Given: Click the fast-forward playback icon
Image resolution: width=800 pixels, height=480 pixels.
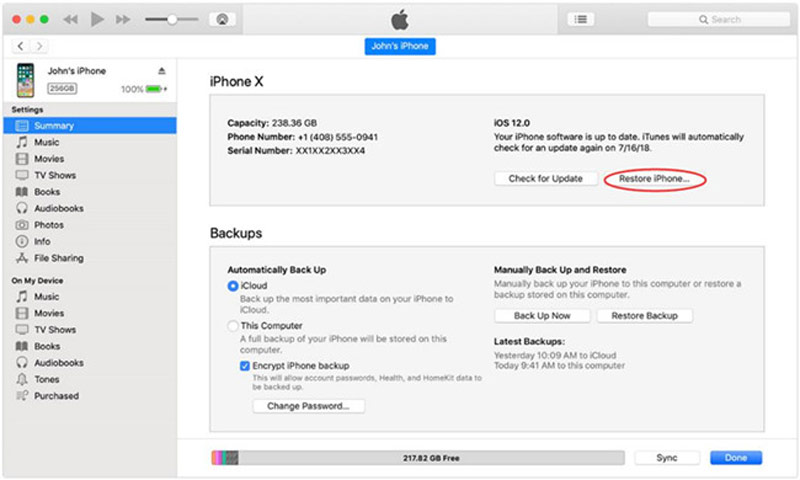Looking at the screenshot, I should point(123,19).
